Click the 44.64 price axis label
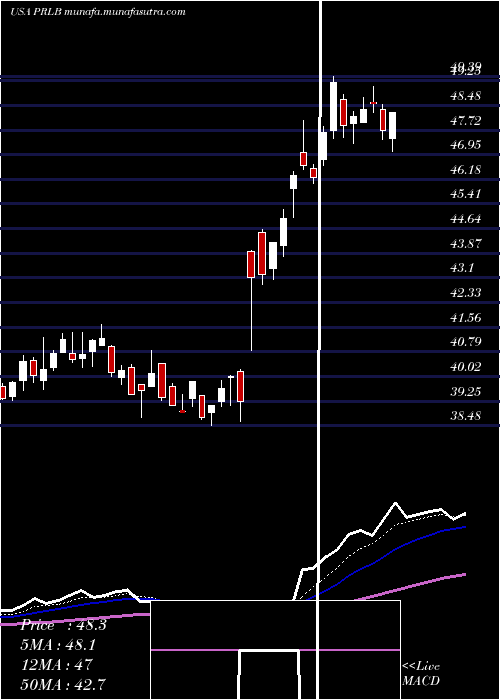The width and height of the screenshot is (500, 700). (466, 219)
